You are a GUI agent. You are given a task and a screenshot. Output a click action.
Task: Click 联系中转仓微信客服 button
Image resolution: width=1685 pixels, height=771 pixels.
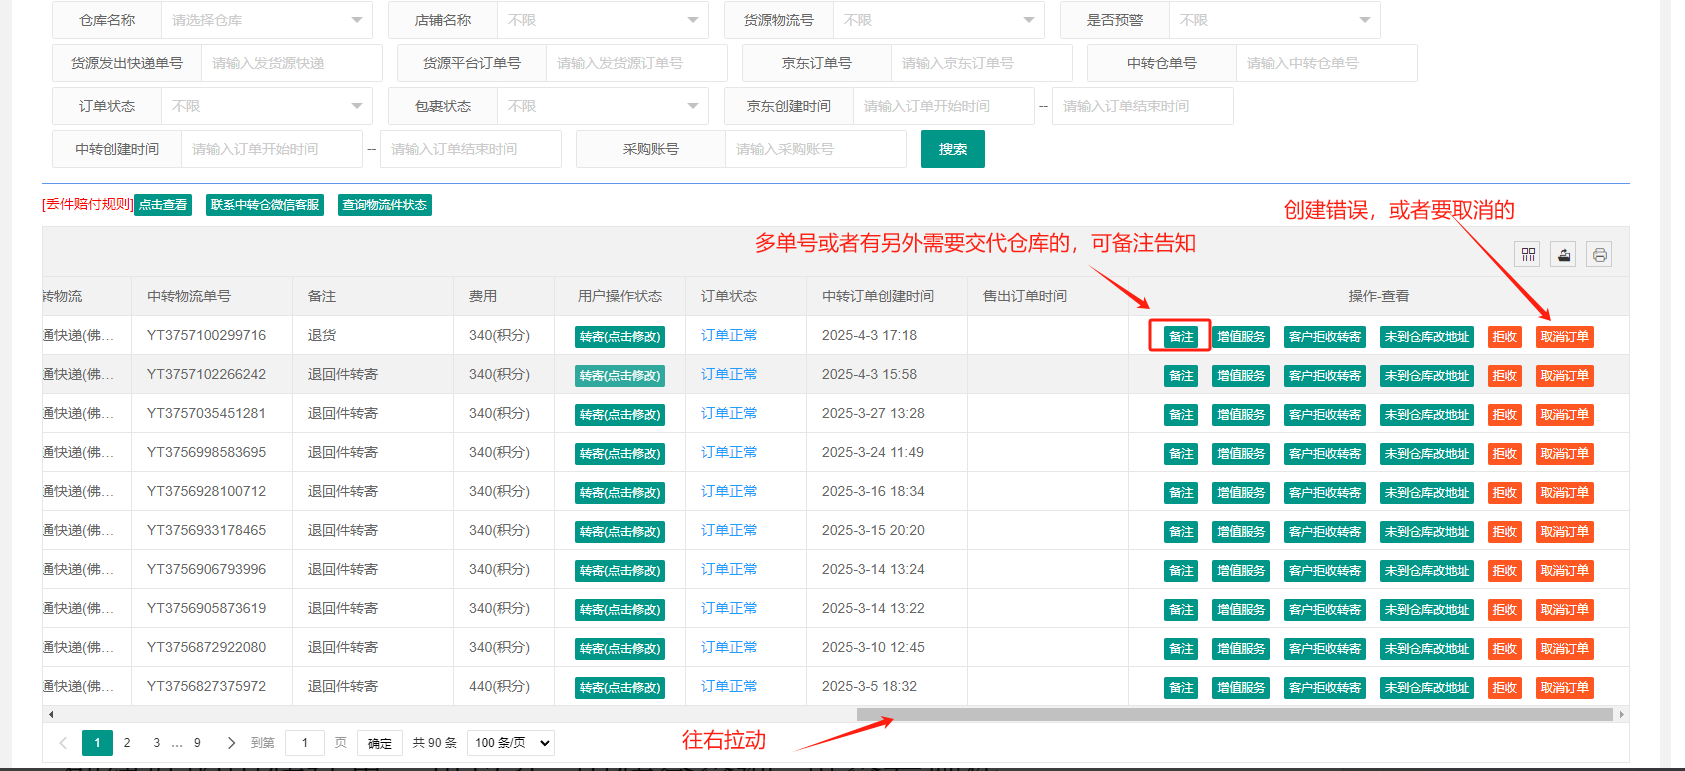pos(265,205)
